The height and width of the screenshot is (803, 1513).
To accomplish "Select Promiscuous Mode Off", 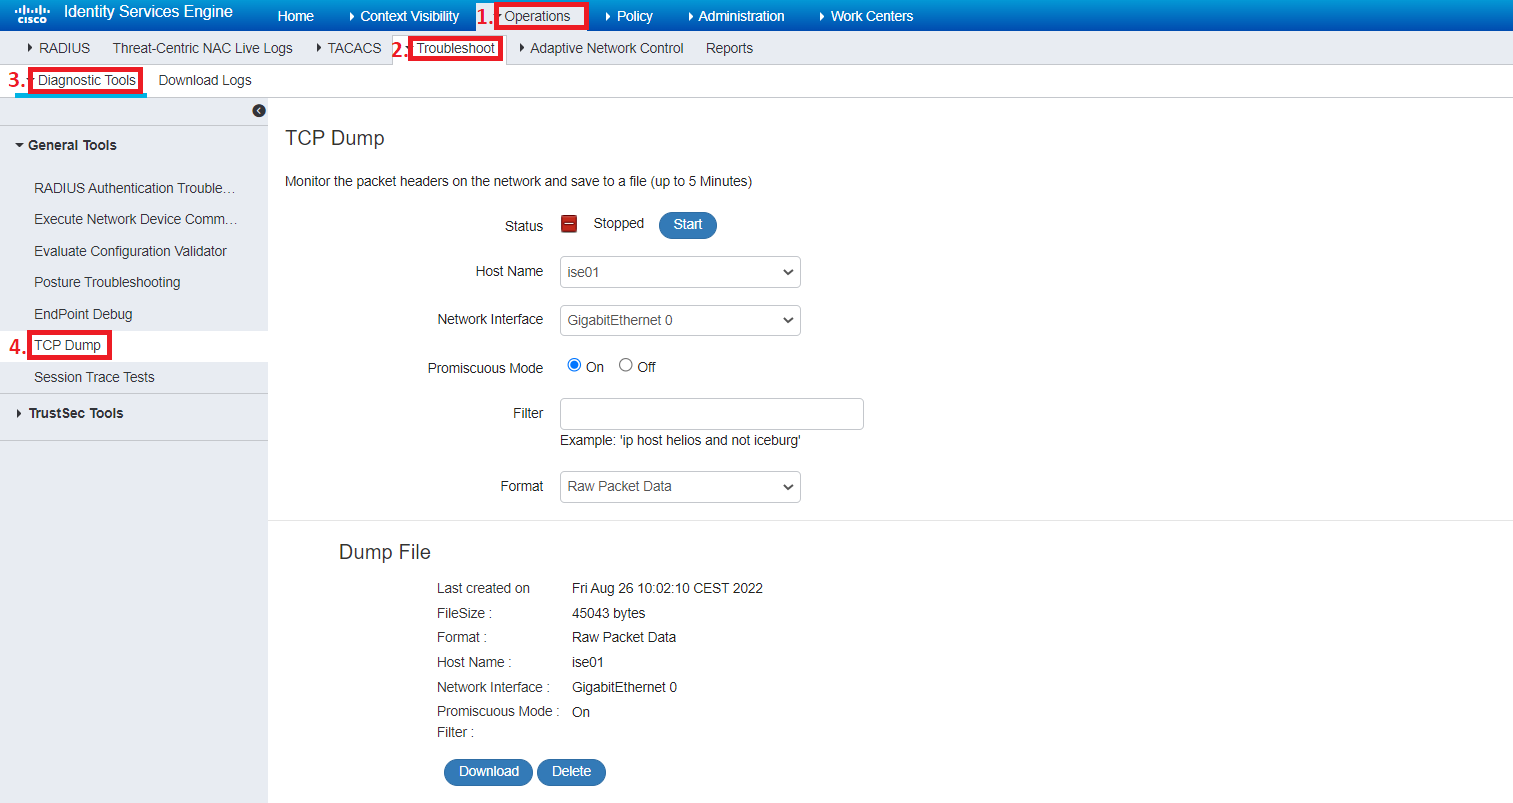I will click(626, 365).
